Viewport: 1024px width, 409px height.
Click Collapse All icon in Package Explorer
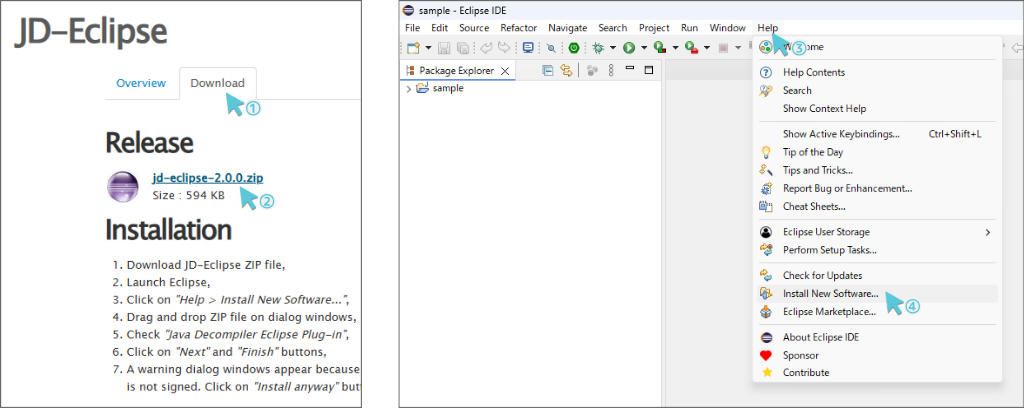[x=547, y=70]
